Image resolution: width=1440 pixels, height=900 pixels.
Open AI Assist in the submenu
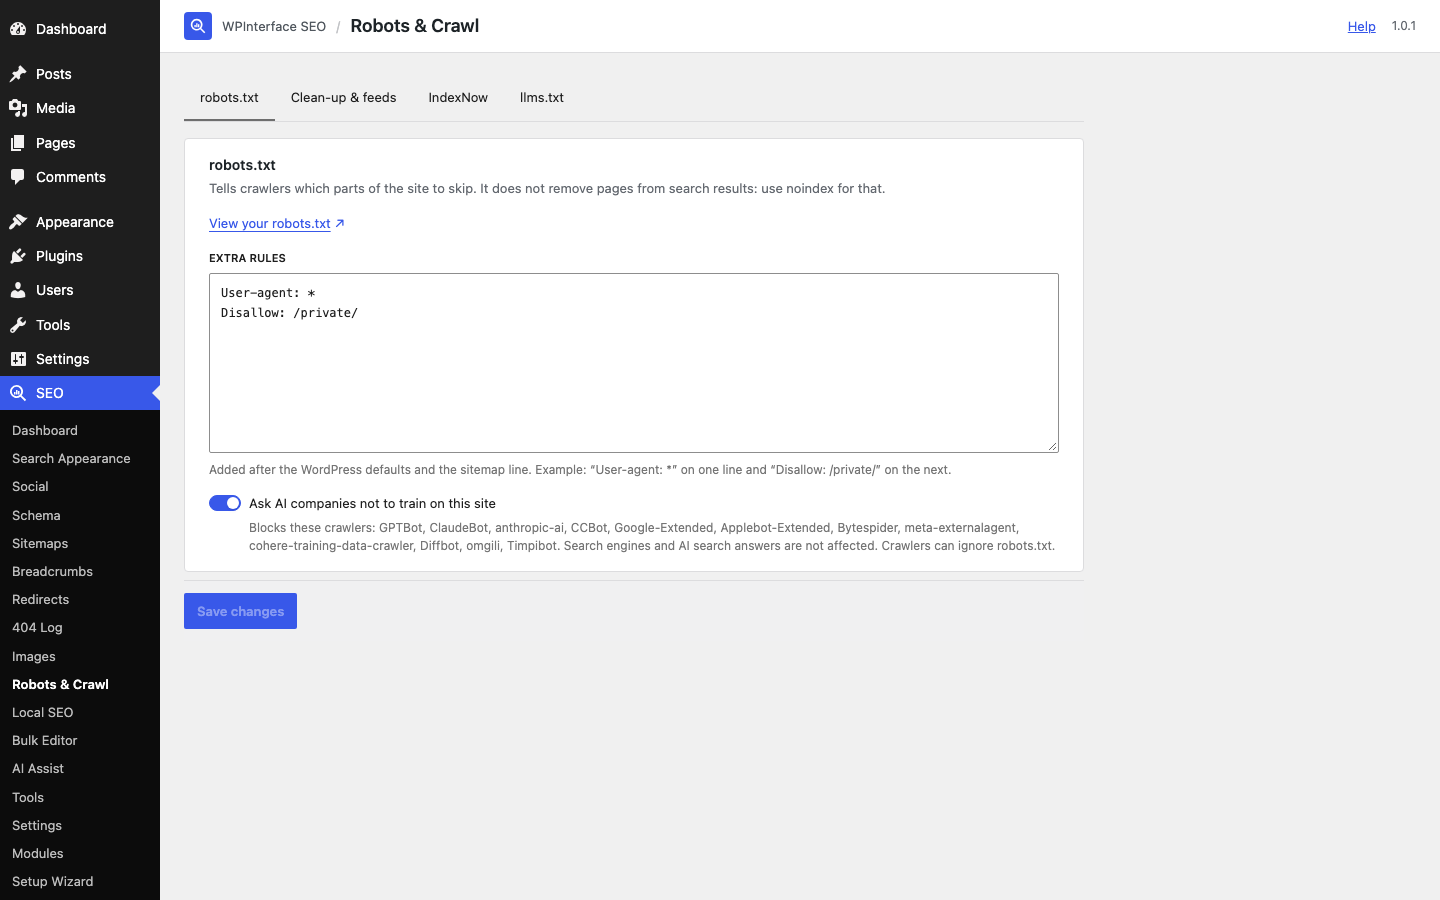point(38,768)
